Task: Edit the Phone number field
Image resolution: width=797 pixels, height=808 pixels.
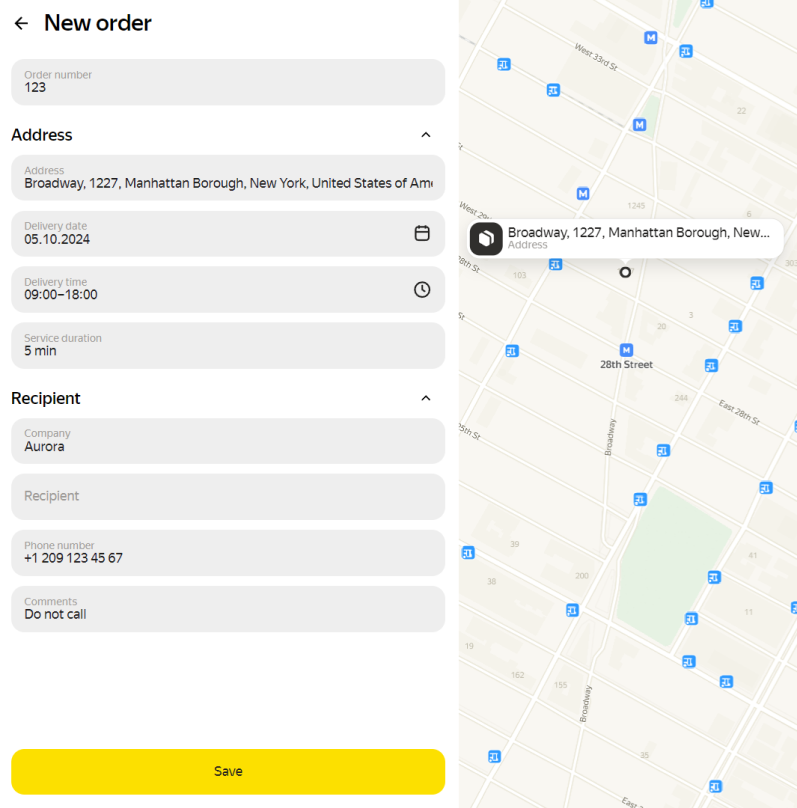Action: pos(228,553)
